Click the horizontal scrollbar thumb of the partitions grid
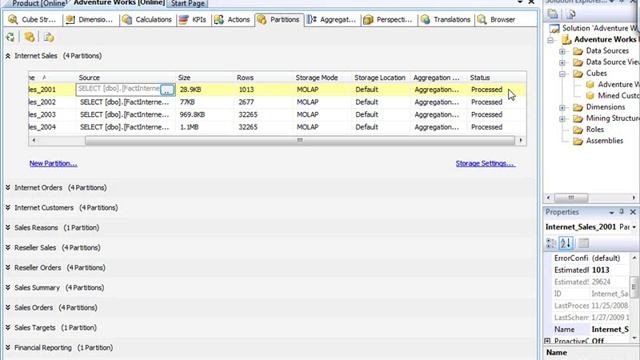Viewport: 640px width, 360px height. tap(300, 140)
